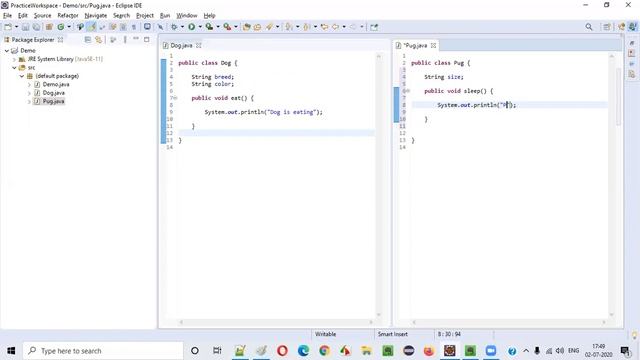Viewport: 640px width, 360px height.
Task: Collapse the default package node
Action: point(22,76)
